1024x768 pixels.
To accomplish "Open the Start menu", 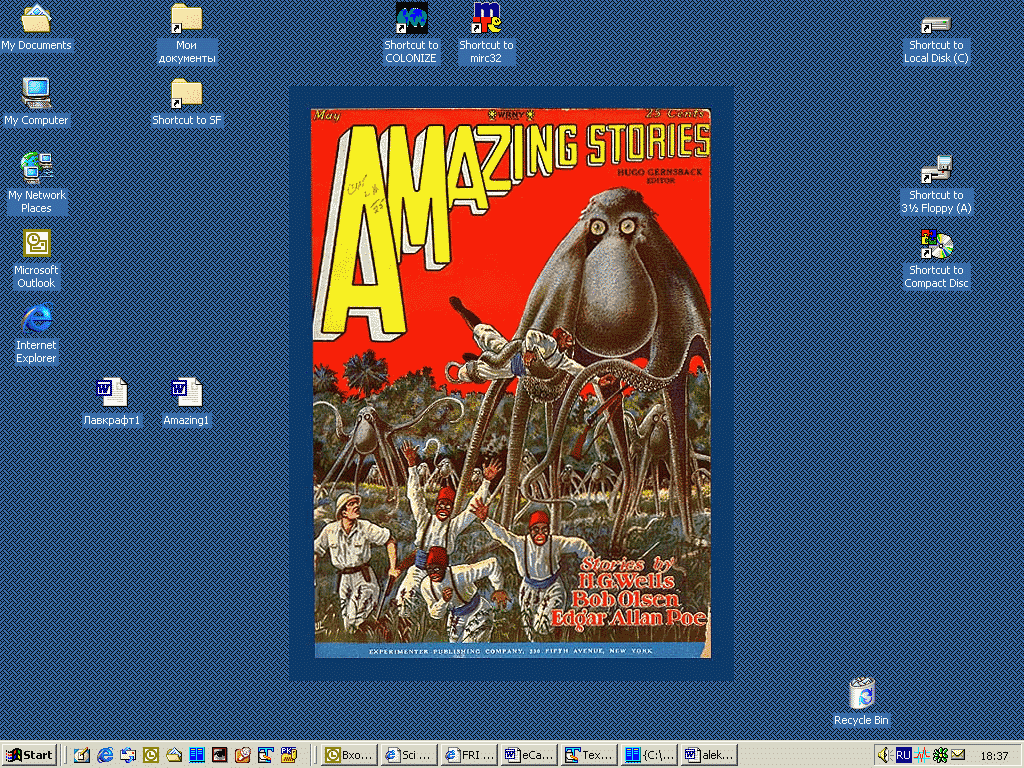I will coord(30,755).
